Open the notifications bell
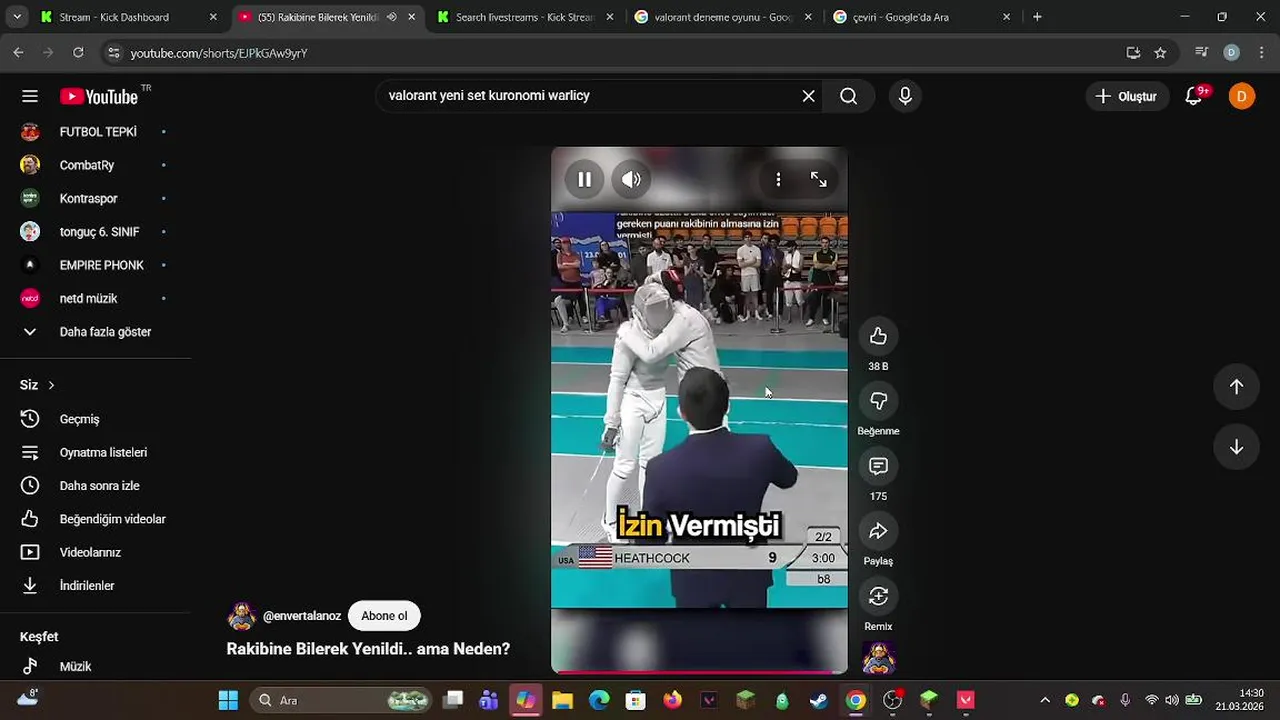The image size is (1280, 720). (x=1194, y=96)
